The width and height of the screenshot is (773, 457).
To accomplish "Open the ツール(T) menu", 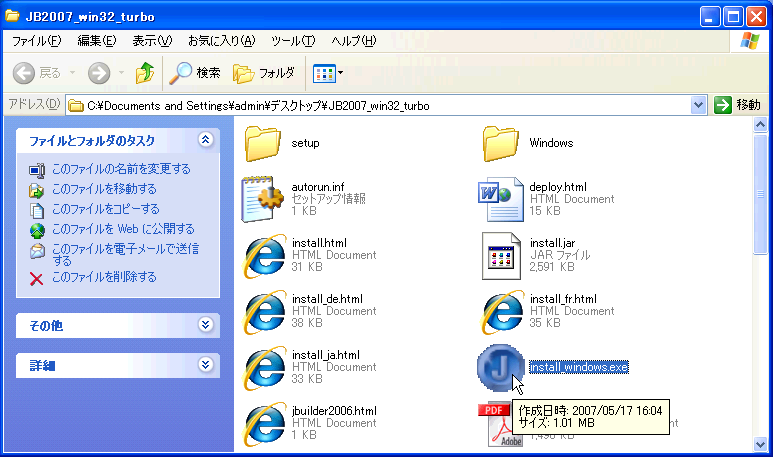I will [x=293, y=41].
